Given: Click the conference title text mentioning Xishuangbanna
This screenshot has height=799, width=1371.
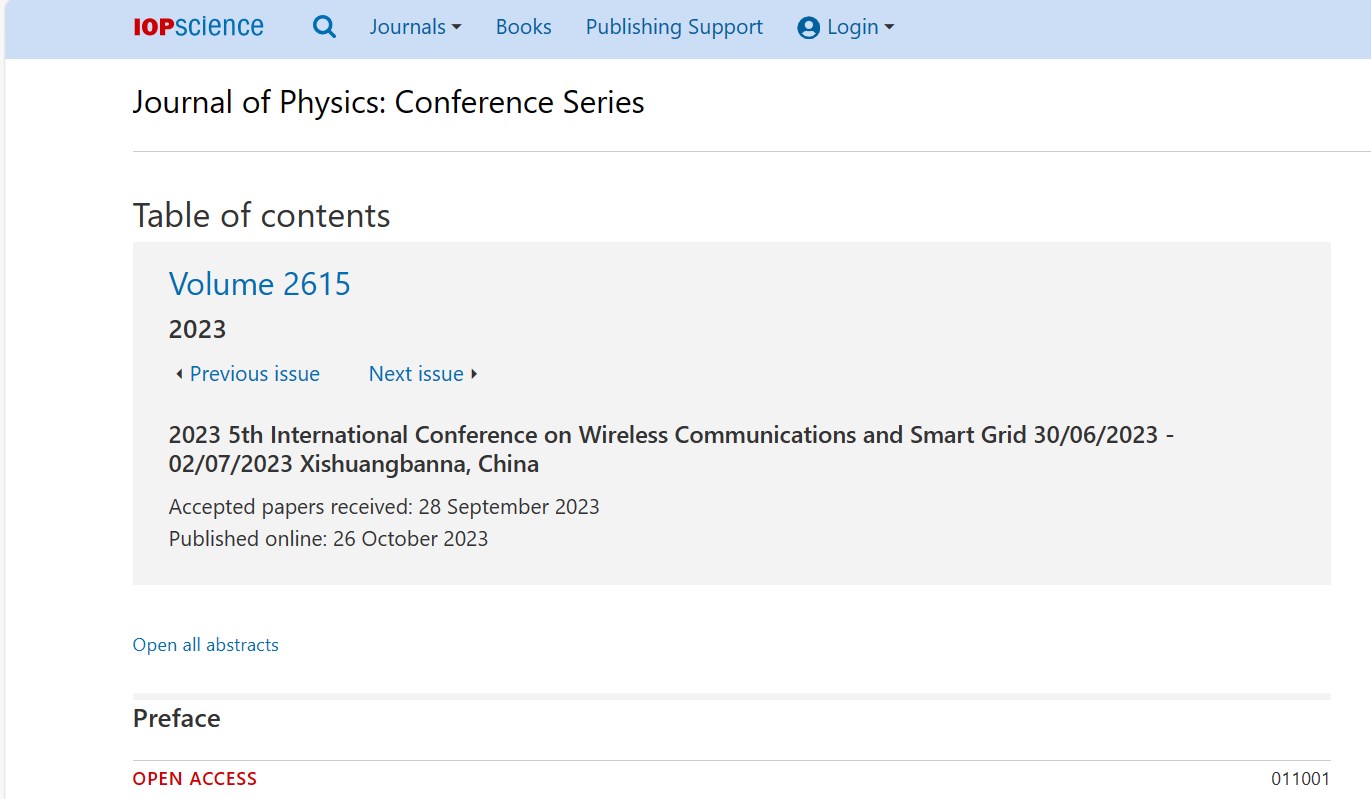Looking at the screenshot, I should 671,450.
